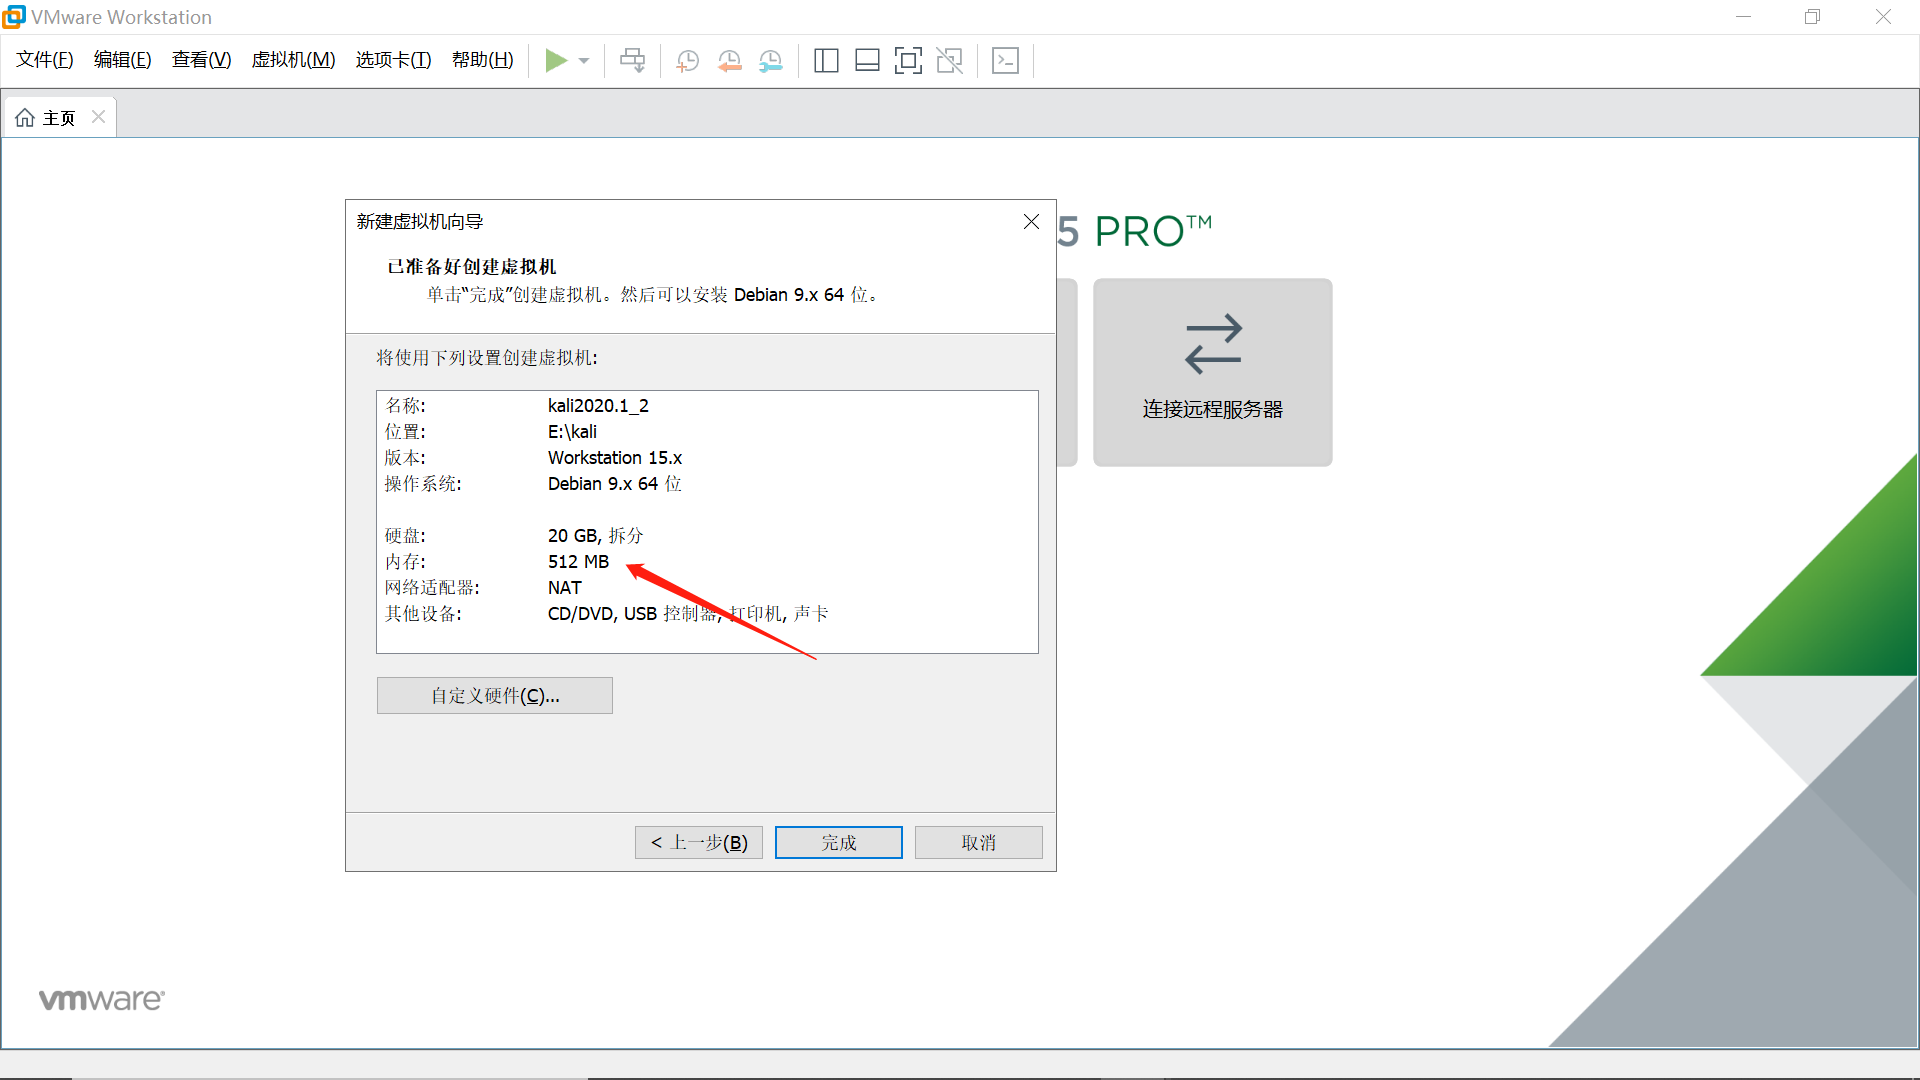Enter full screen mode
Viewport: 1920px width, 1080px height.
click(x=908, y=61)
